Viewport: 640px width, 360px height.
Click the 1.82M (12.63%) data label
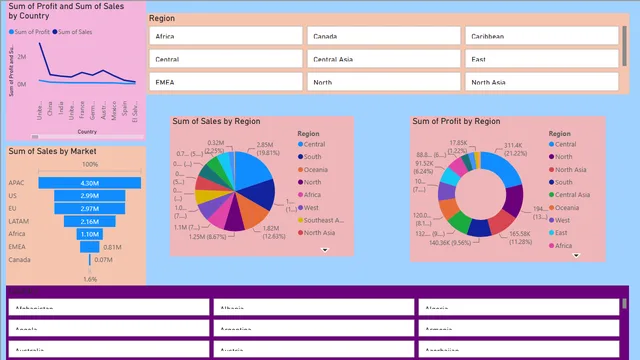(274, 232)
